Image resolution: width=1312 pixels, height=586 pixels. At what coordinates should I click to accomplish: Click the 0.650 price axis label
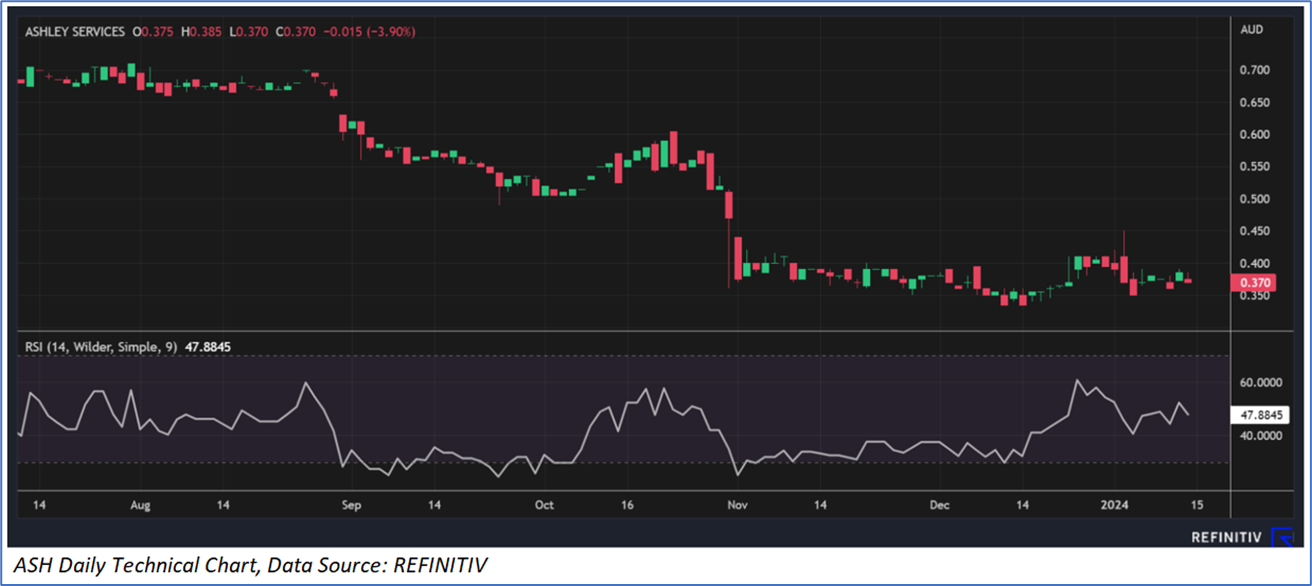1255,102
